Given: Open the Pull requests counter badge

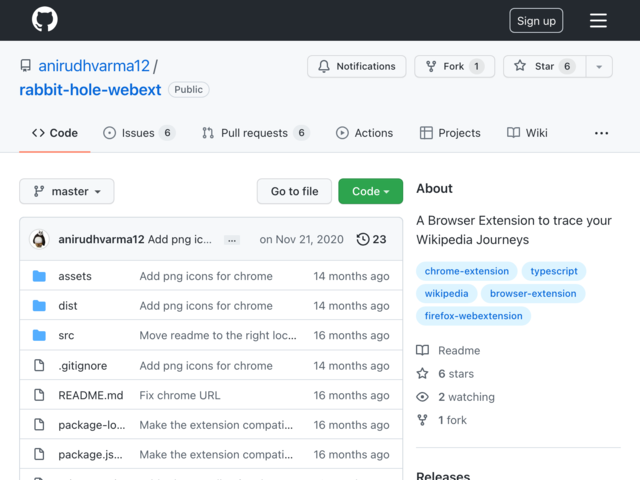Looking at the screenshot, I should pos(301,133).
